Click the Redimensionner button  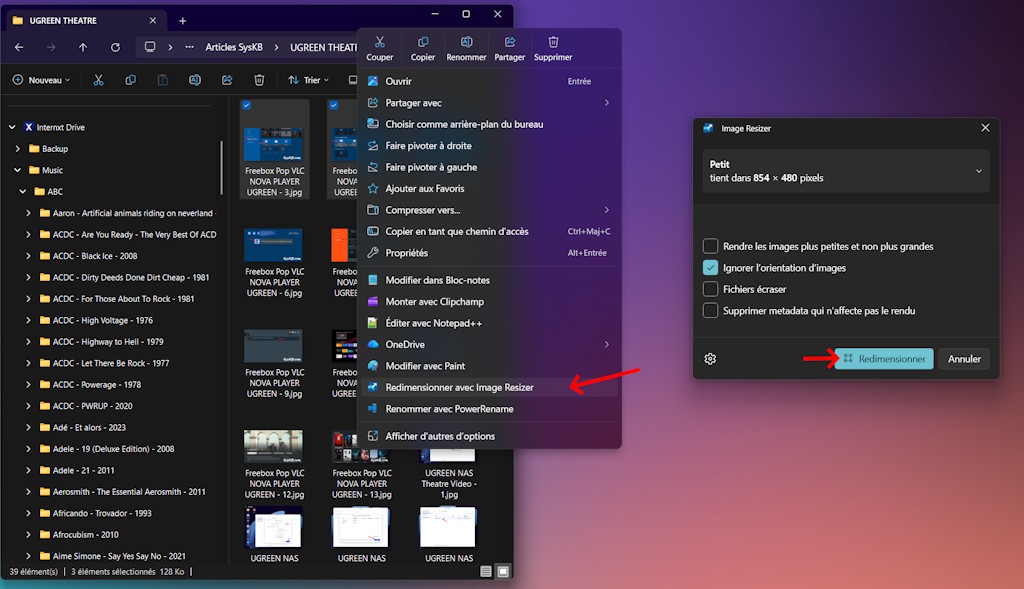pyautogui.click(x=883, y=359)
